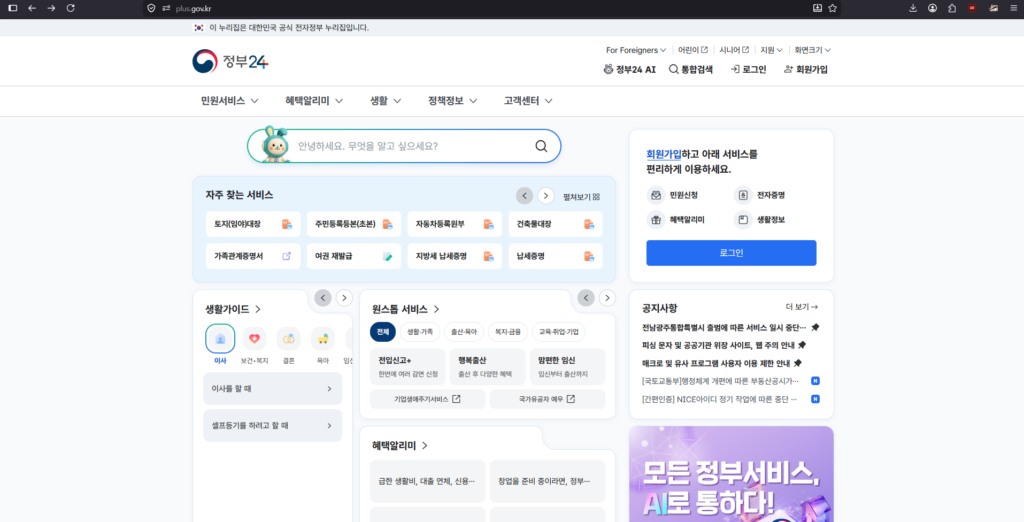Open 국가유공자 예우 external link
Viewport: 1024px width, 522px height.
tap(547, 399)
